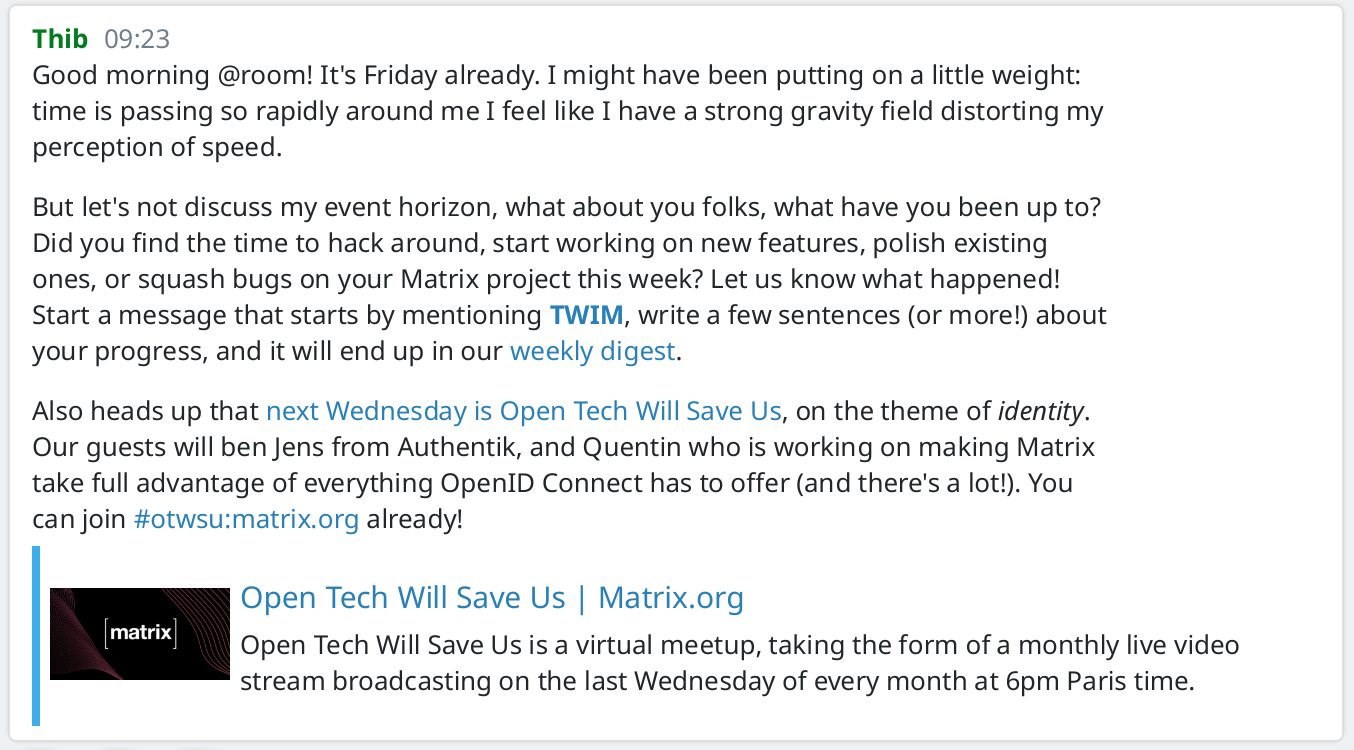Click the italic word identity
This screenshot has height=750, width=1354.
[1040, 411]
